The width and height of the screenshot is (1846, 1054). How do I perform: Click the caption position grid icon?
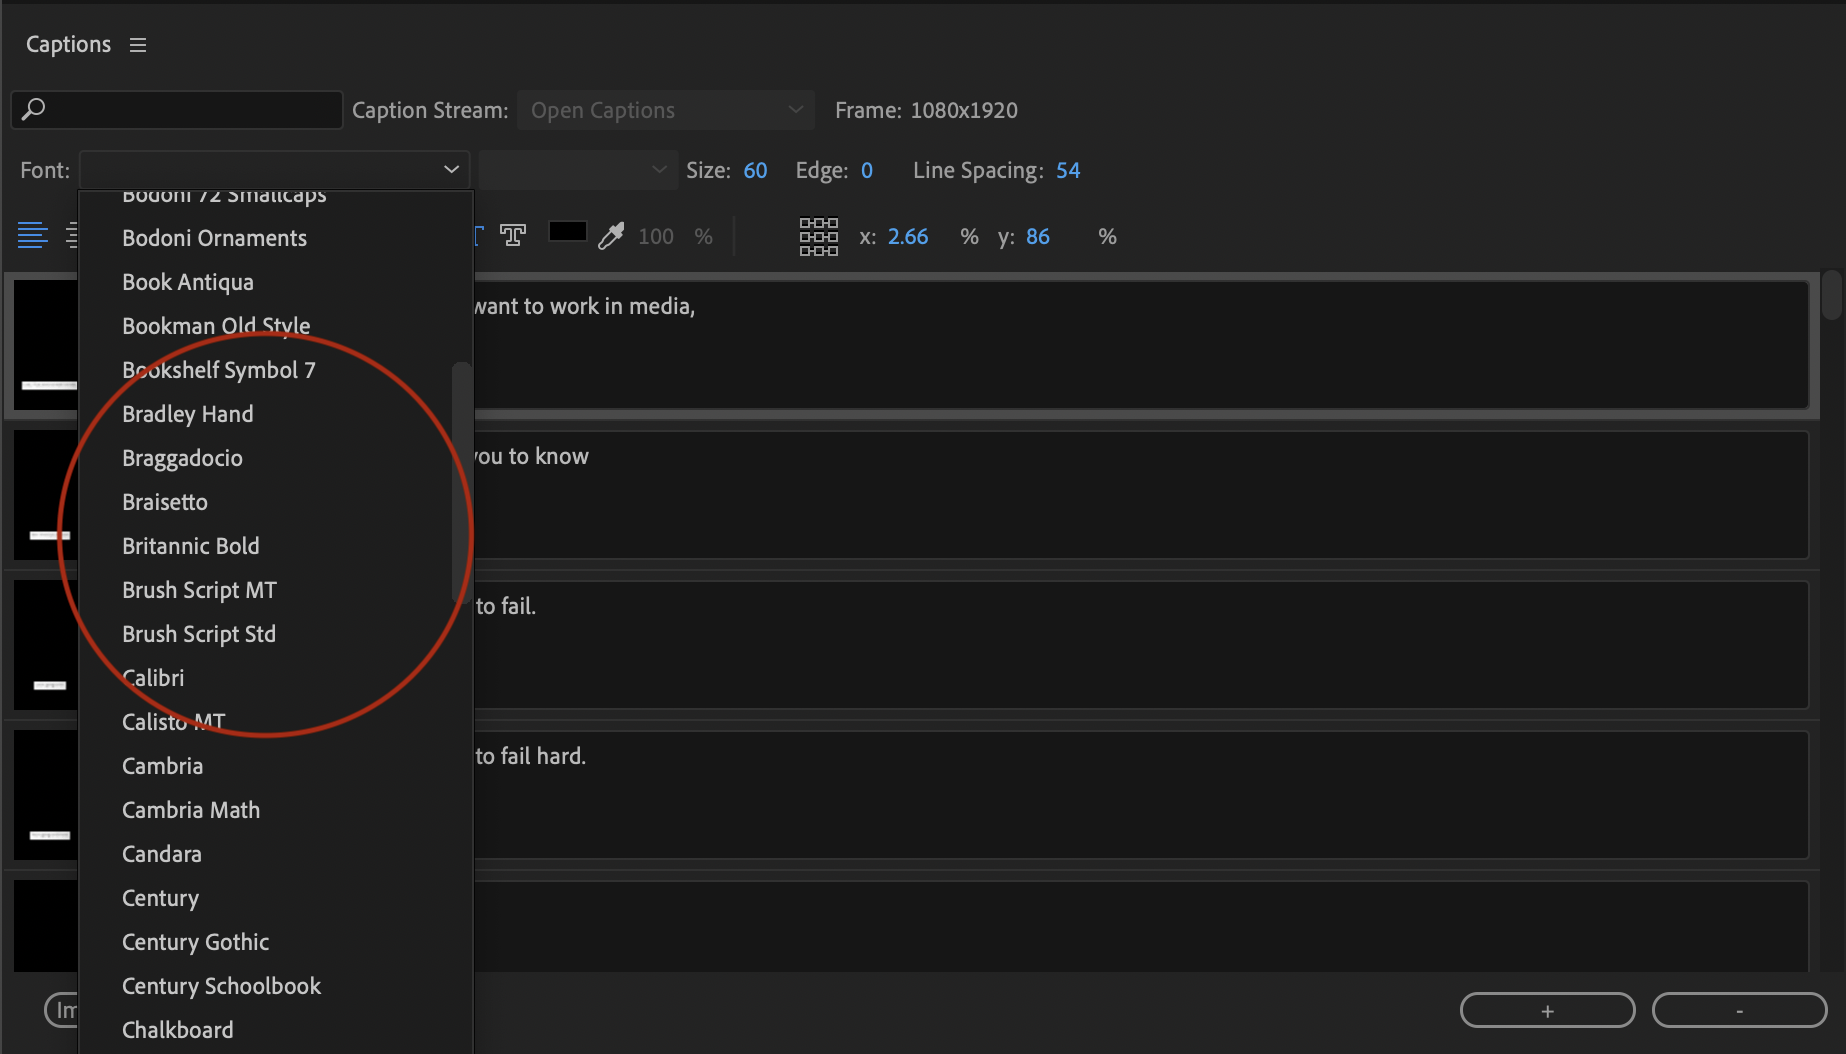click(819, 237)
